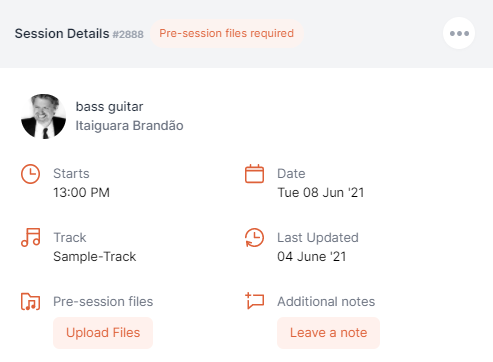
Task: Click the calendar icon beside Date
Action: (254, 174)
